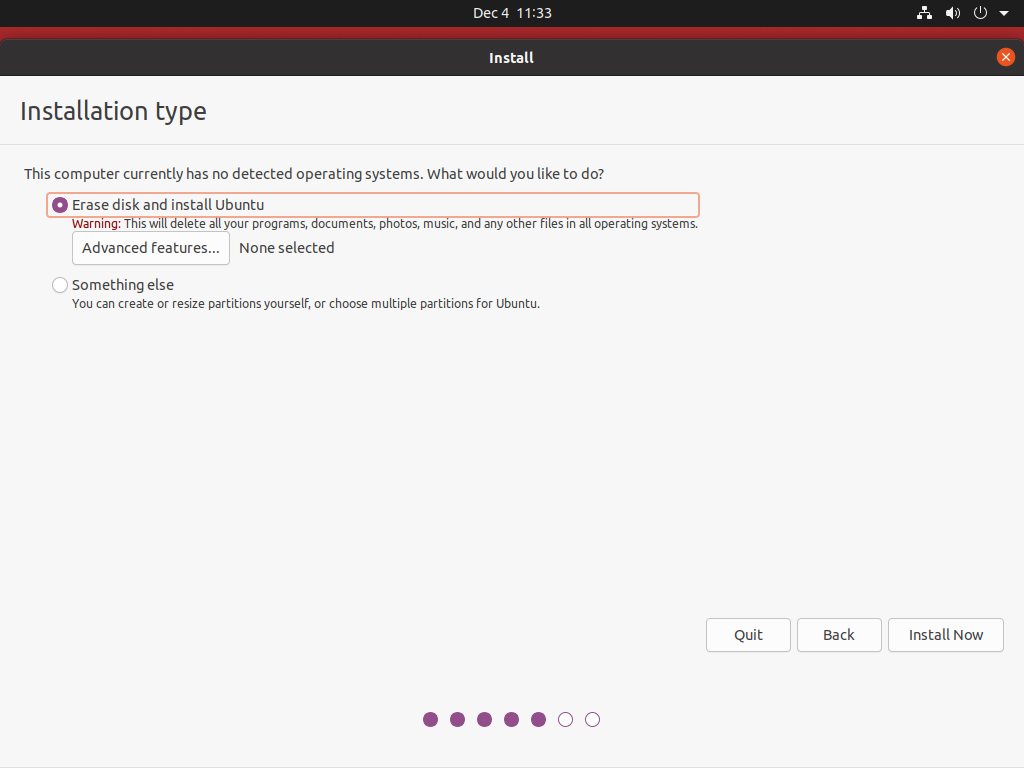Viewport: 1024px width, 768px height.
Task: Click the Install Now button
Action: point(946,635)
